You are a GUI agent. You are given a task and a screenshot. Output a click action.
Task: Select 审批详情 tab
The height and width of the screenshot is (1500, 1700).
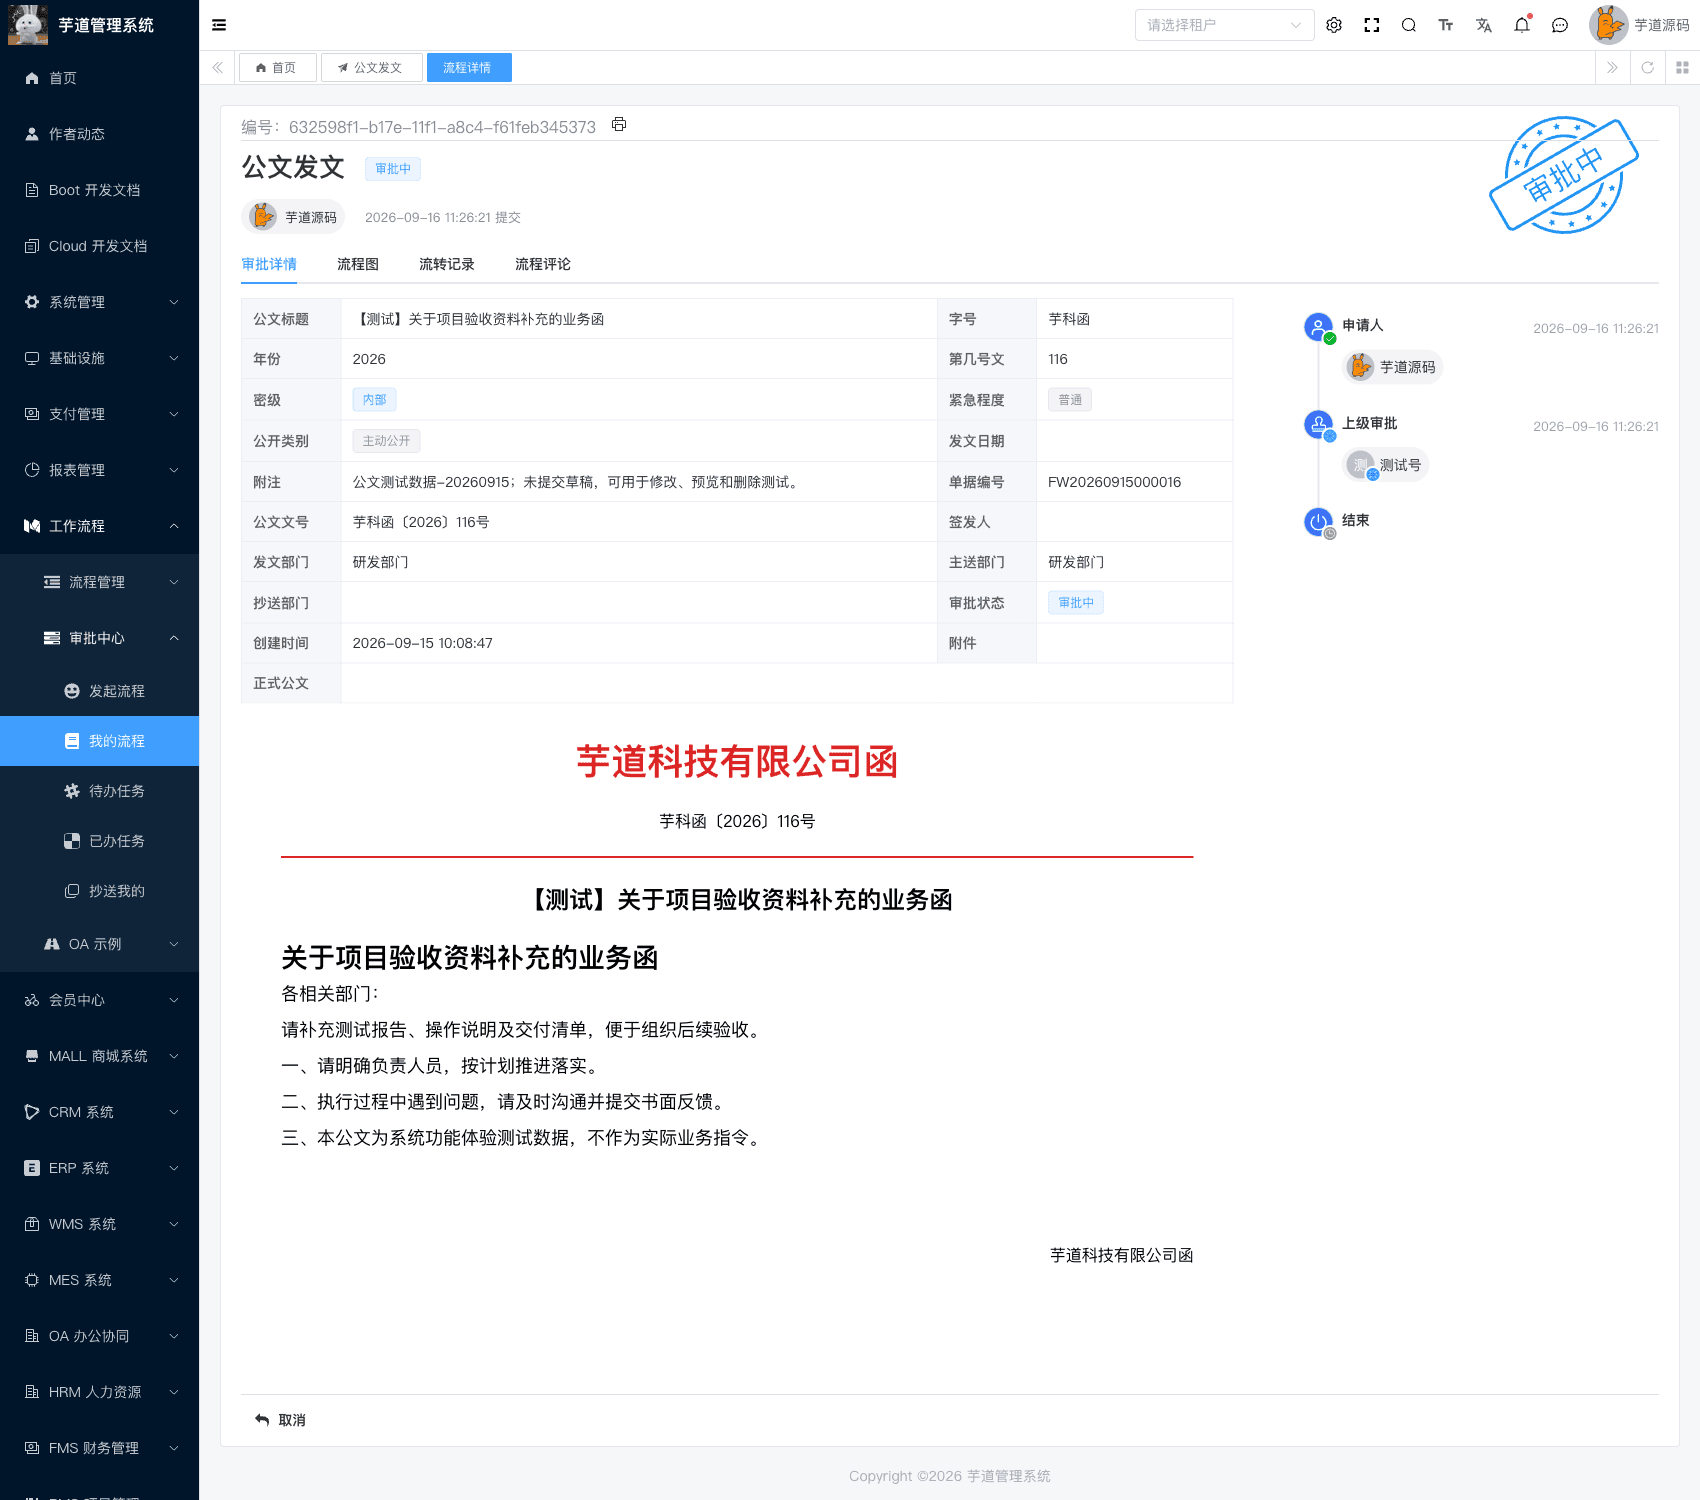pos(269,264)
